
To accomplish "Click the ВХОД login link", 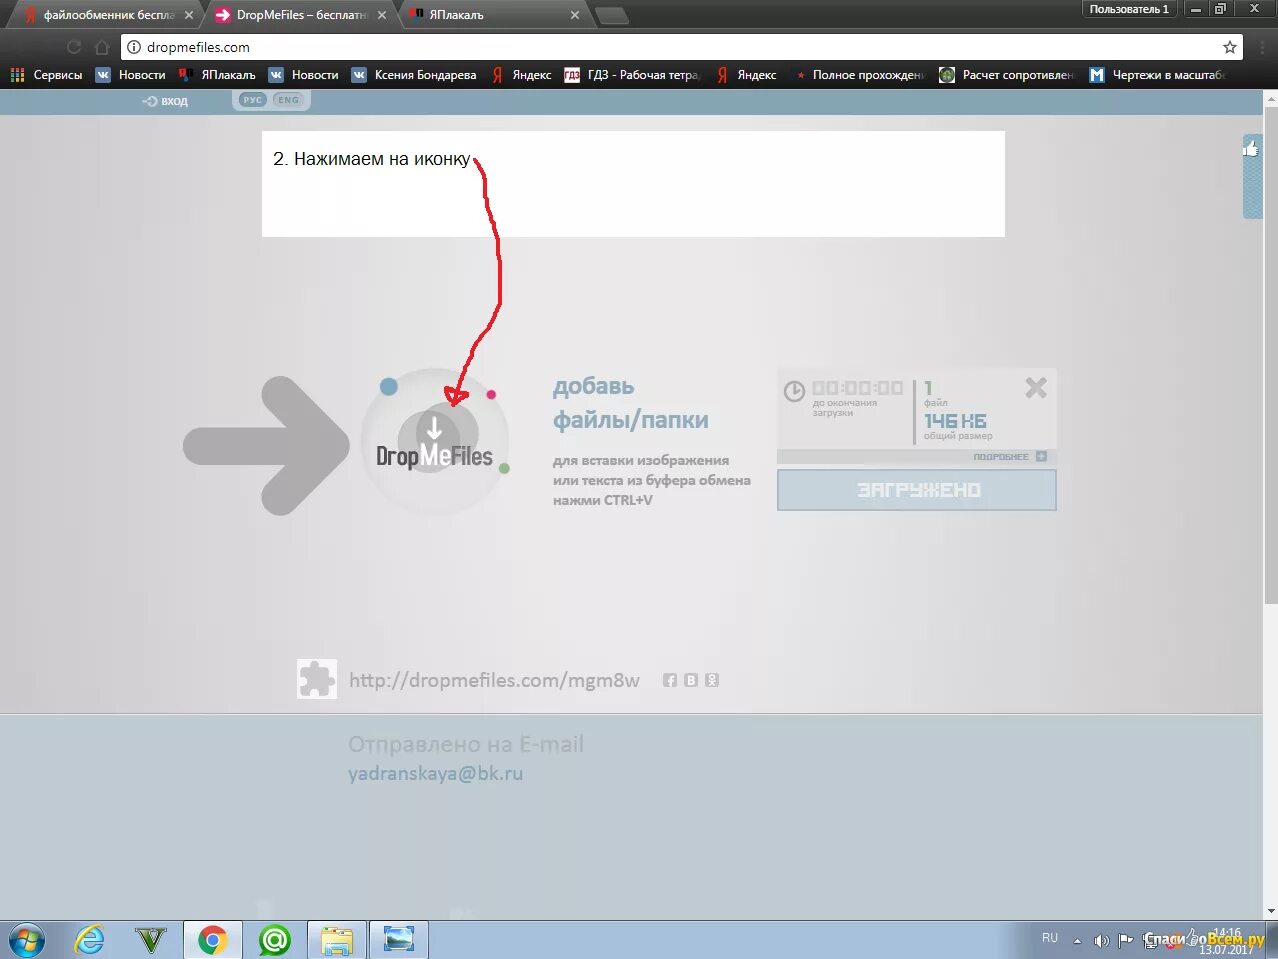I will [x=165, y=101].
